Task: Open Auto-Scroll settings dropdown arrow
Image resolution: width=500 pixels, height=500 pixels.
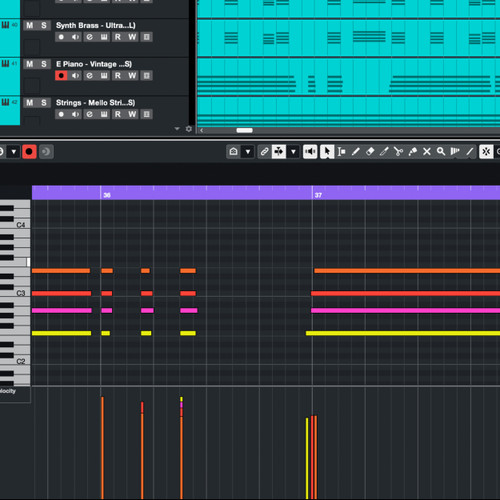Action: (293, 152)
